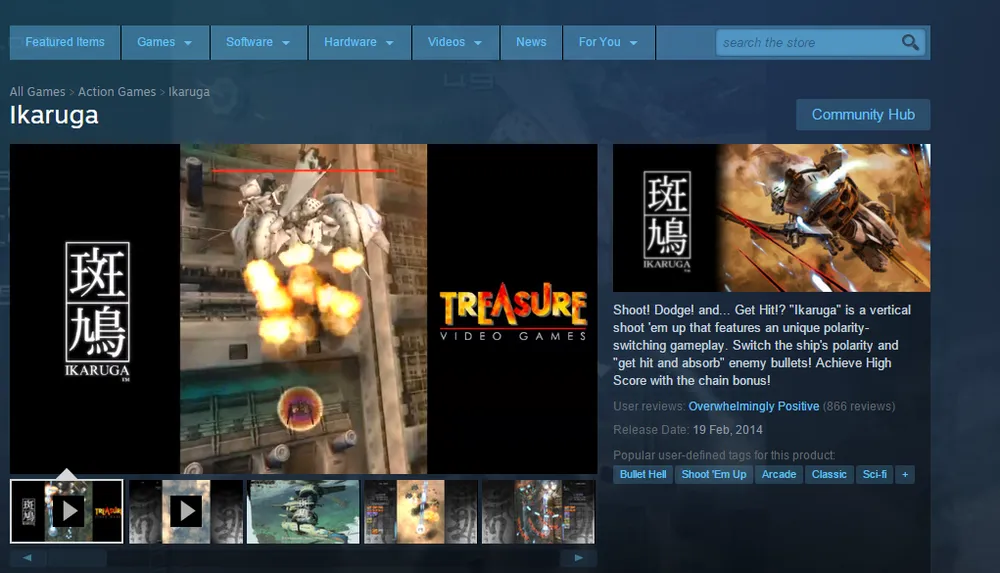This screenshot has height=573, width=1000.
Task: Select the fifth gameplay screenshot thumbnail
Action: pyautogui.click(x=538, y=512)
